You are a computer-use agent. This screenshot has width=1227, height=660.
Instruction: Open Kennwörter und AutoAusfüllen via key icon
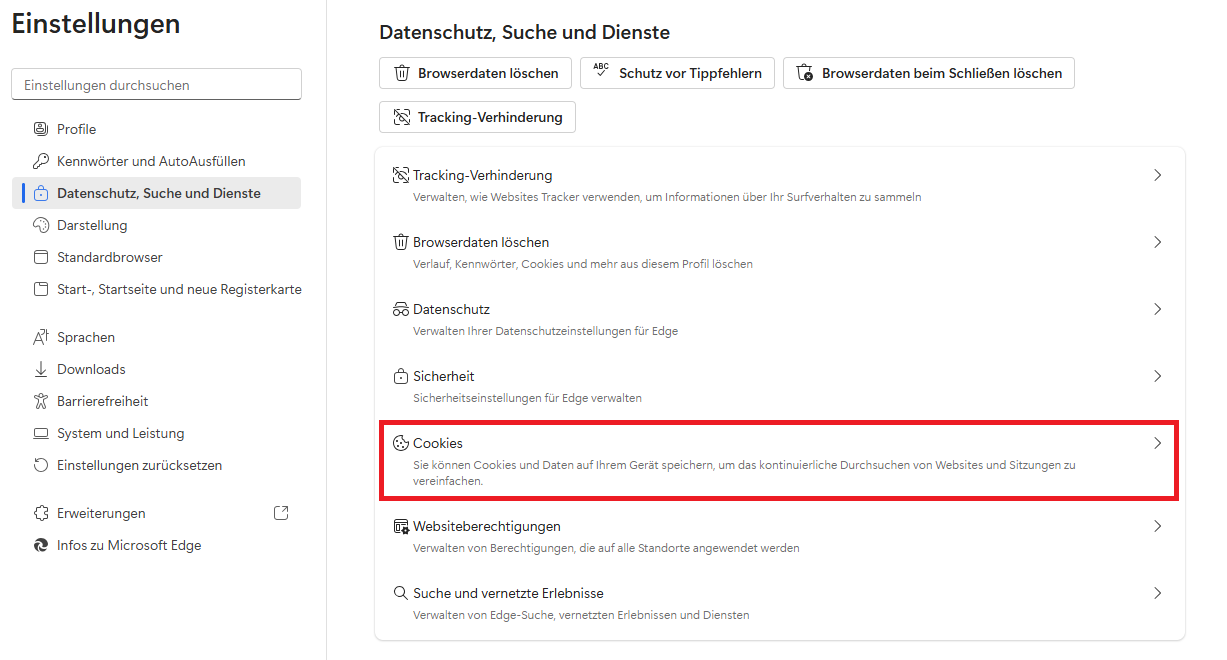click(40, 161)
